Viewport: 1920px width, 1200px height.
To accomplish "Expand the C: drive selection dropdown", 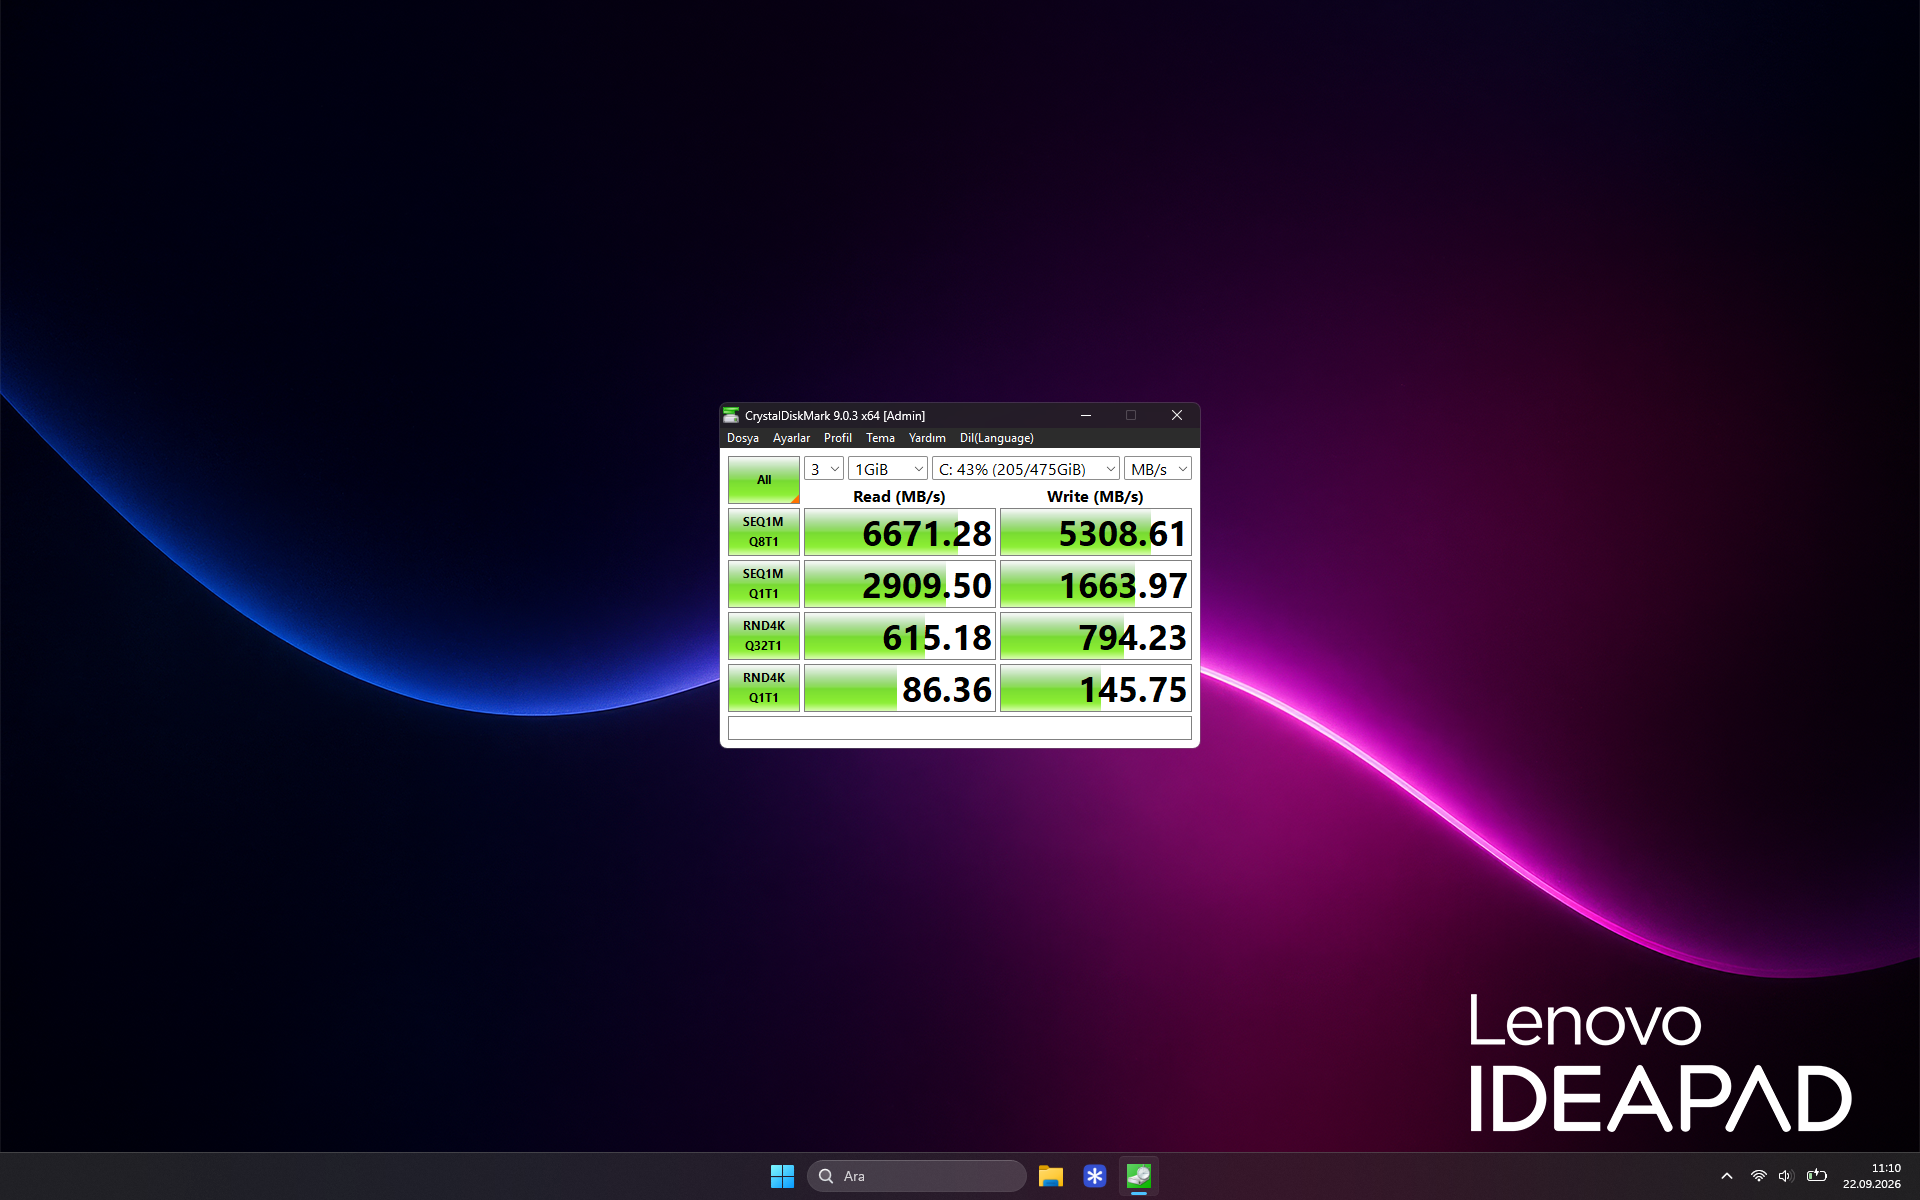I will click(x=1026, y=469).
